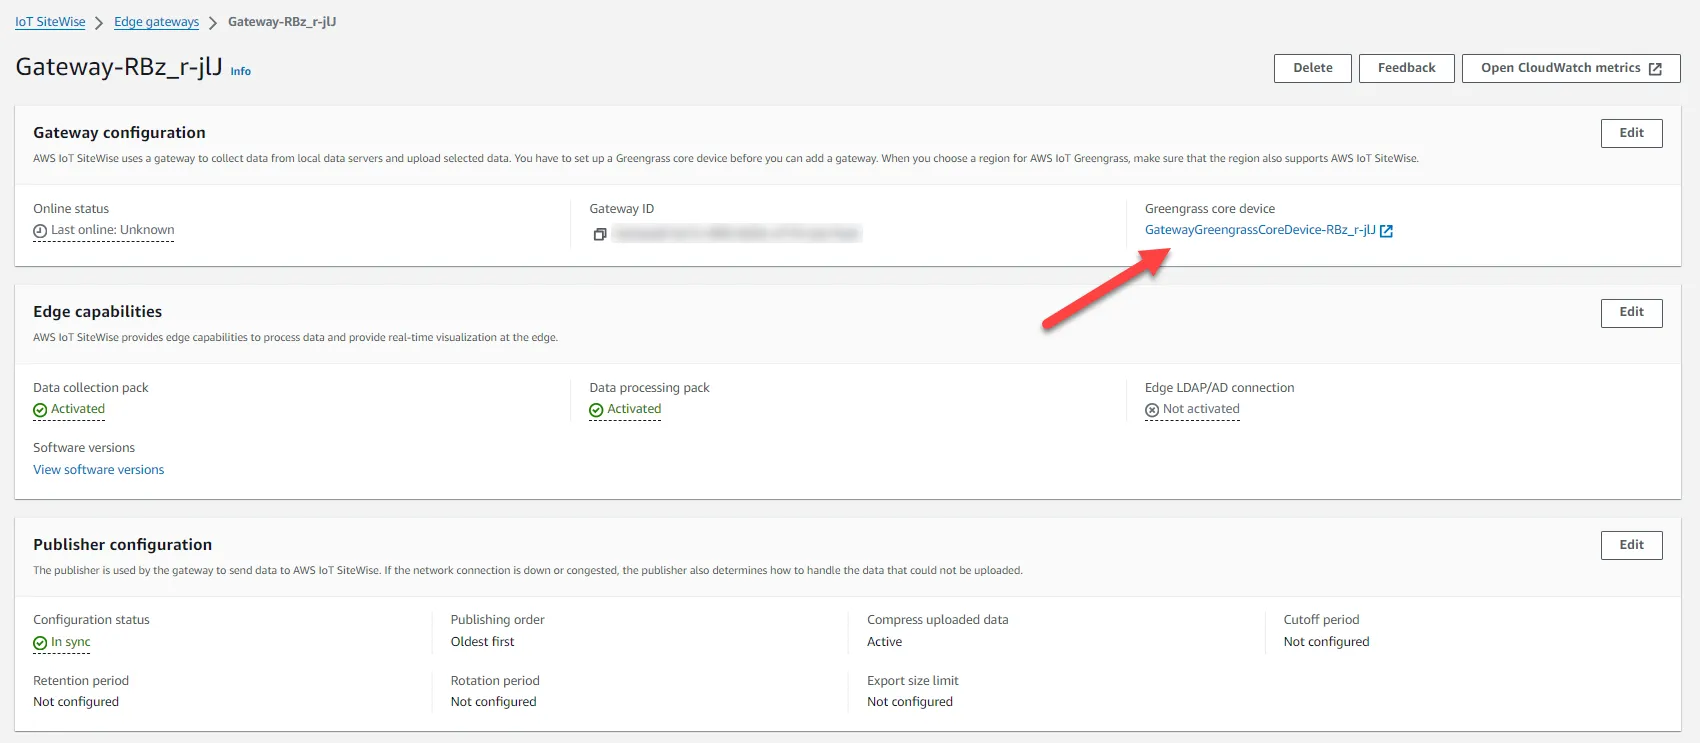Click Not configured under Retention period

click(76, 702)
